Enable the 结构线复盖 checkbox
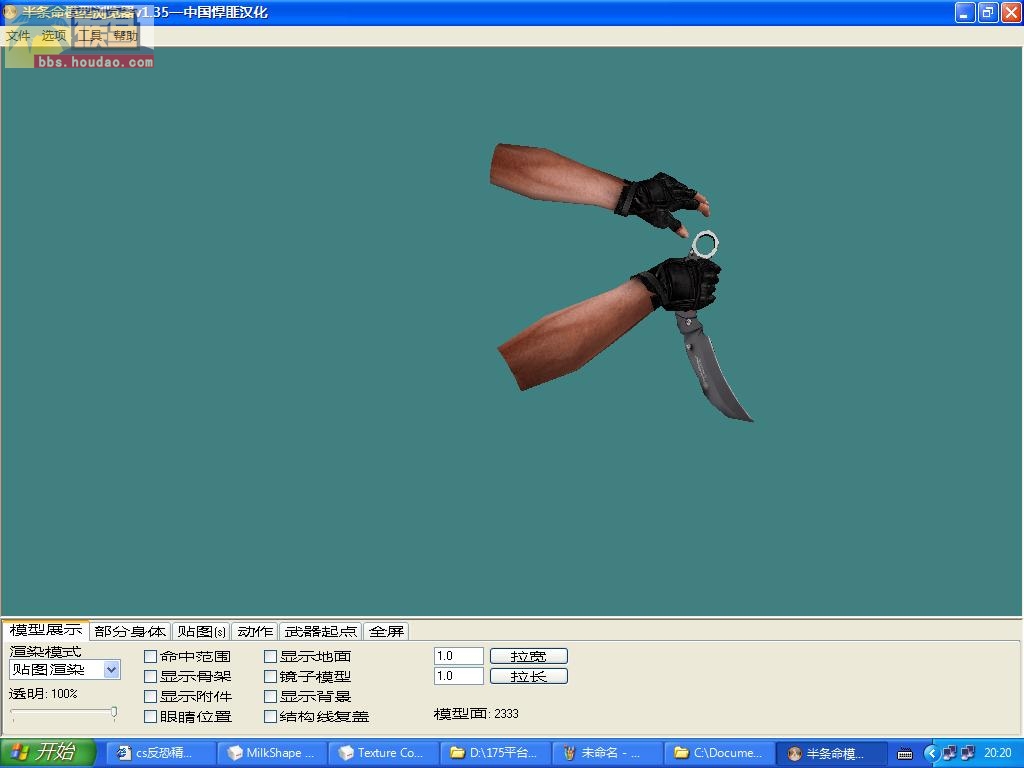The width and height of the screenshot is (1024, 768). pos(270,717)
